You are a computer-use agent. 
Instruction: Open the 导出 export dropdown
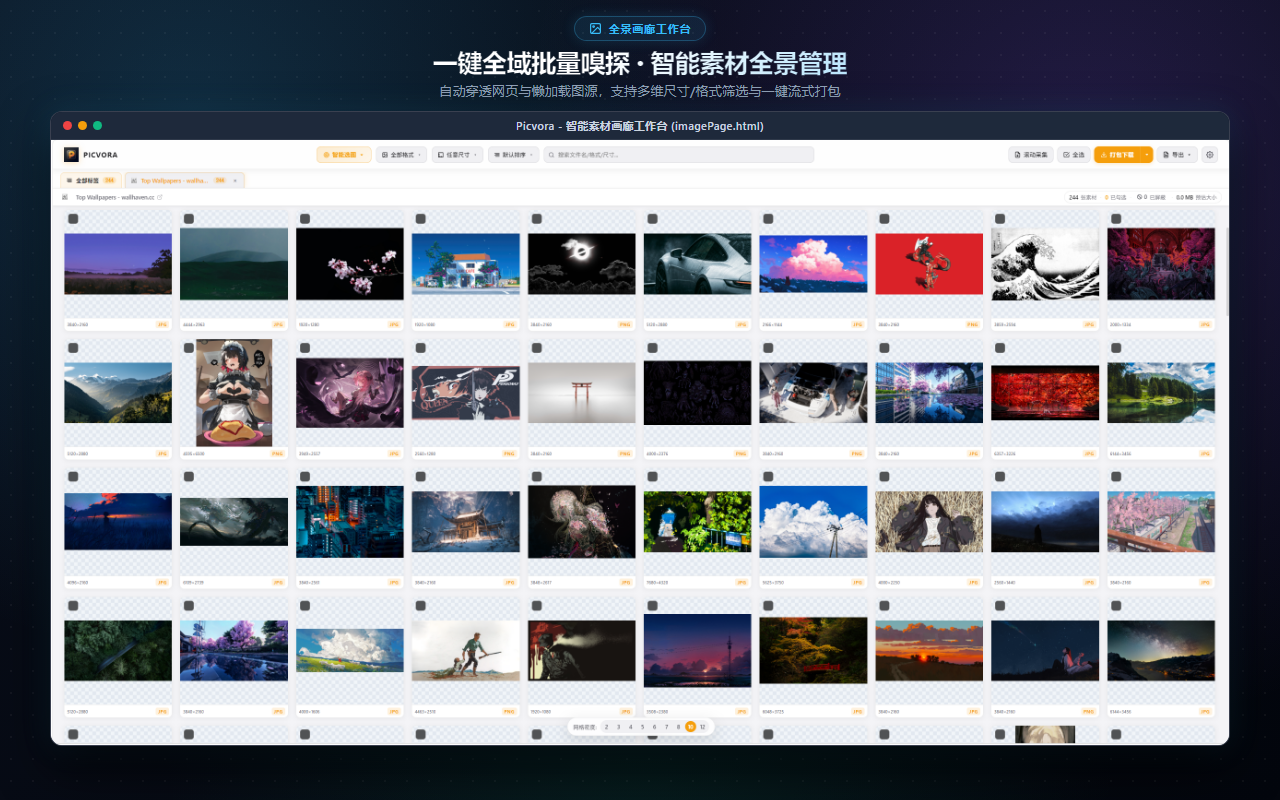point(1177,155)
